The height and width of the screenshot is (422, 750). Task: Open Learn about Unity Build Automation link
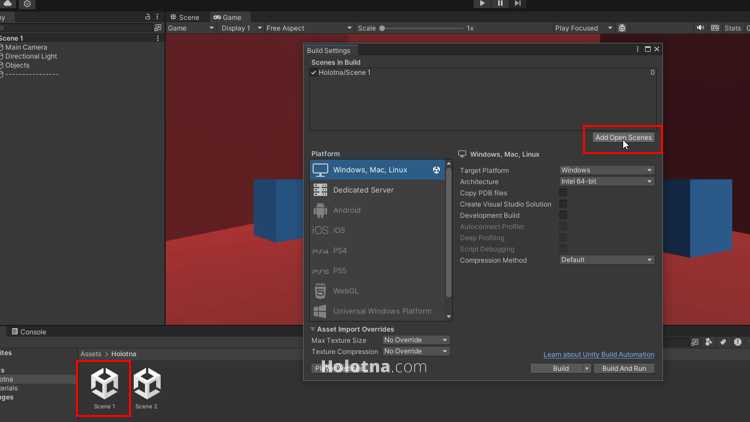pyautogui.click(x=599, y=355)
